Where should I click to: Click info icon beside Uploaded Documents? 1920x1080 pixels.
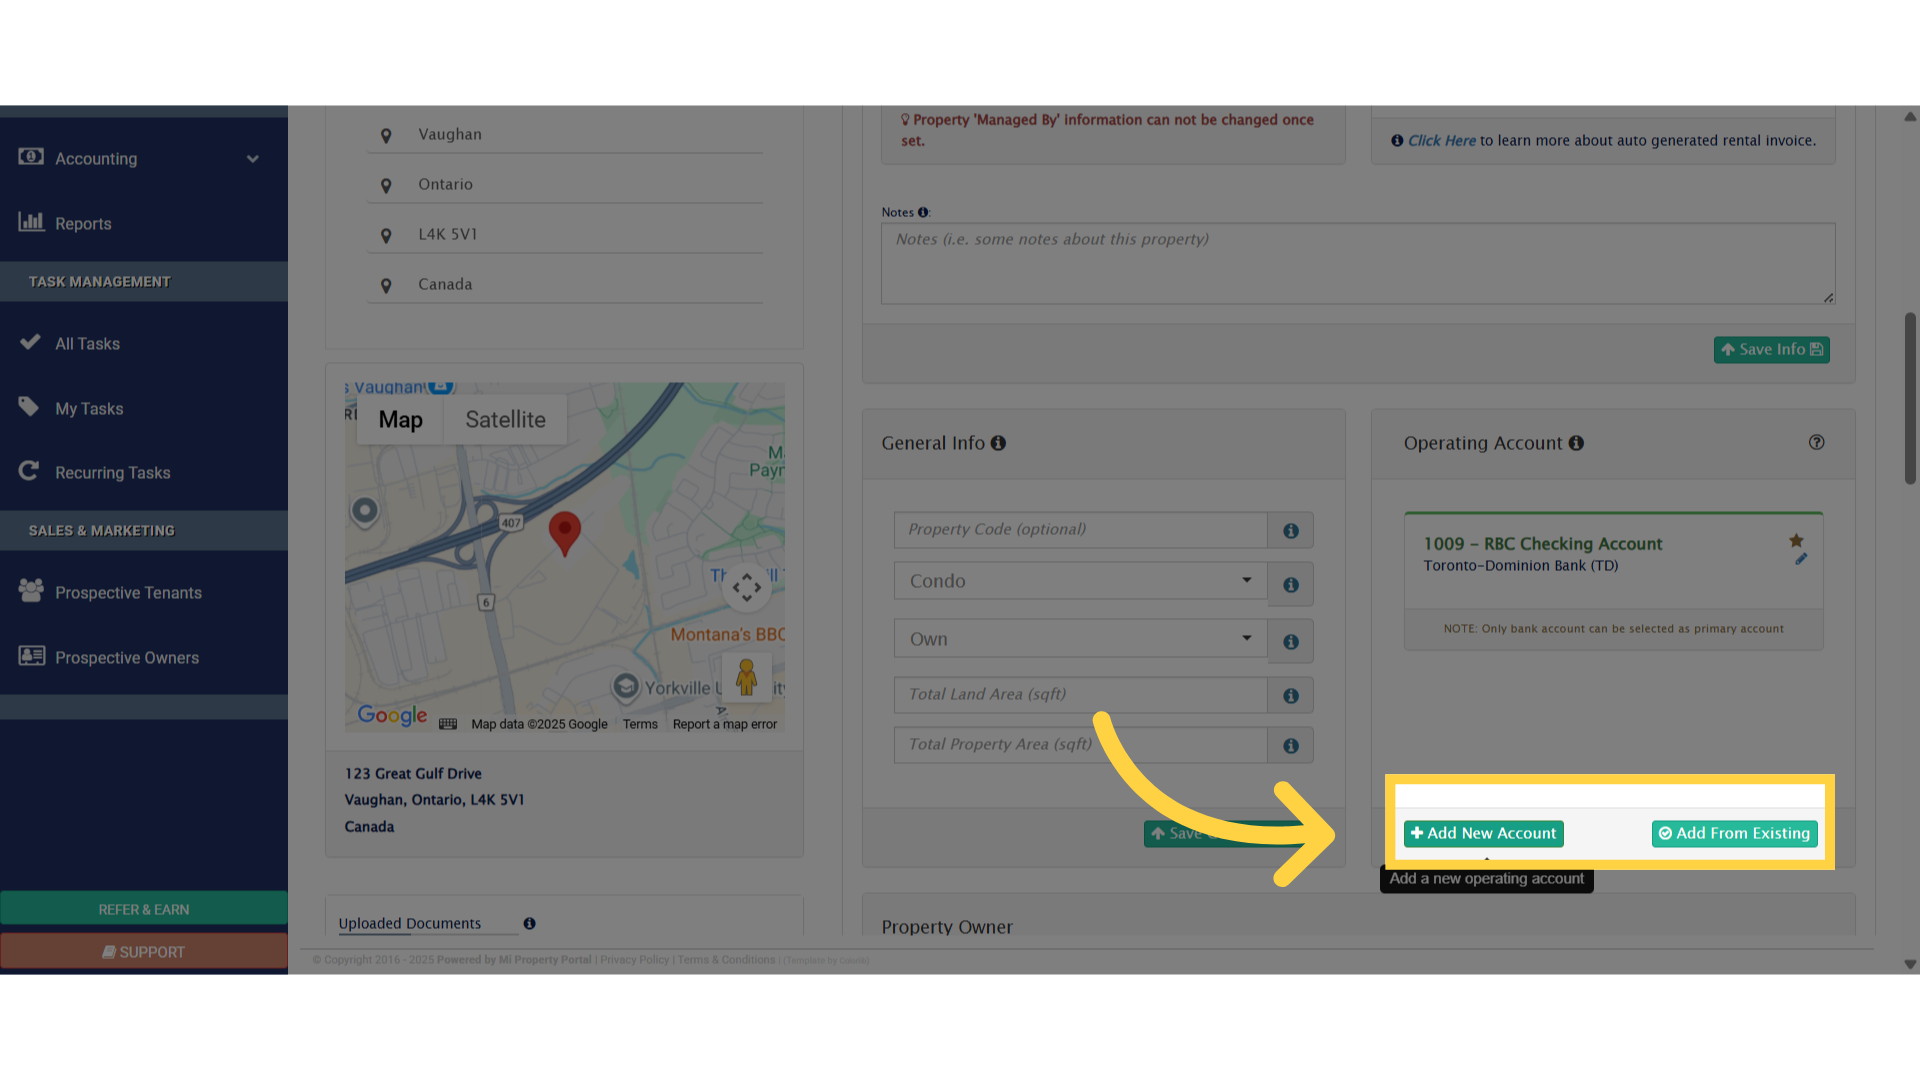pyautogui.click(x=529, y=924)
